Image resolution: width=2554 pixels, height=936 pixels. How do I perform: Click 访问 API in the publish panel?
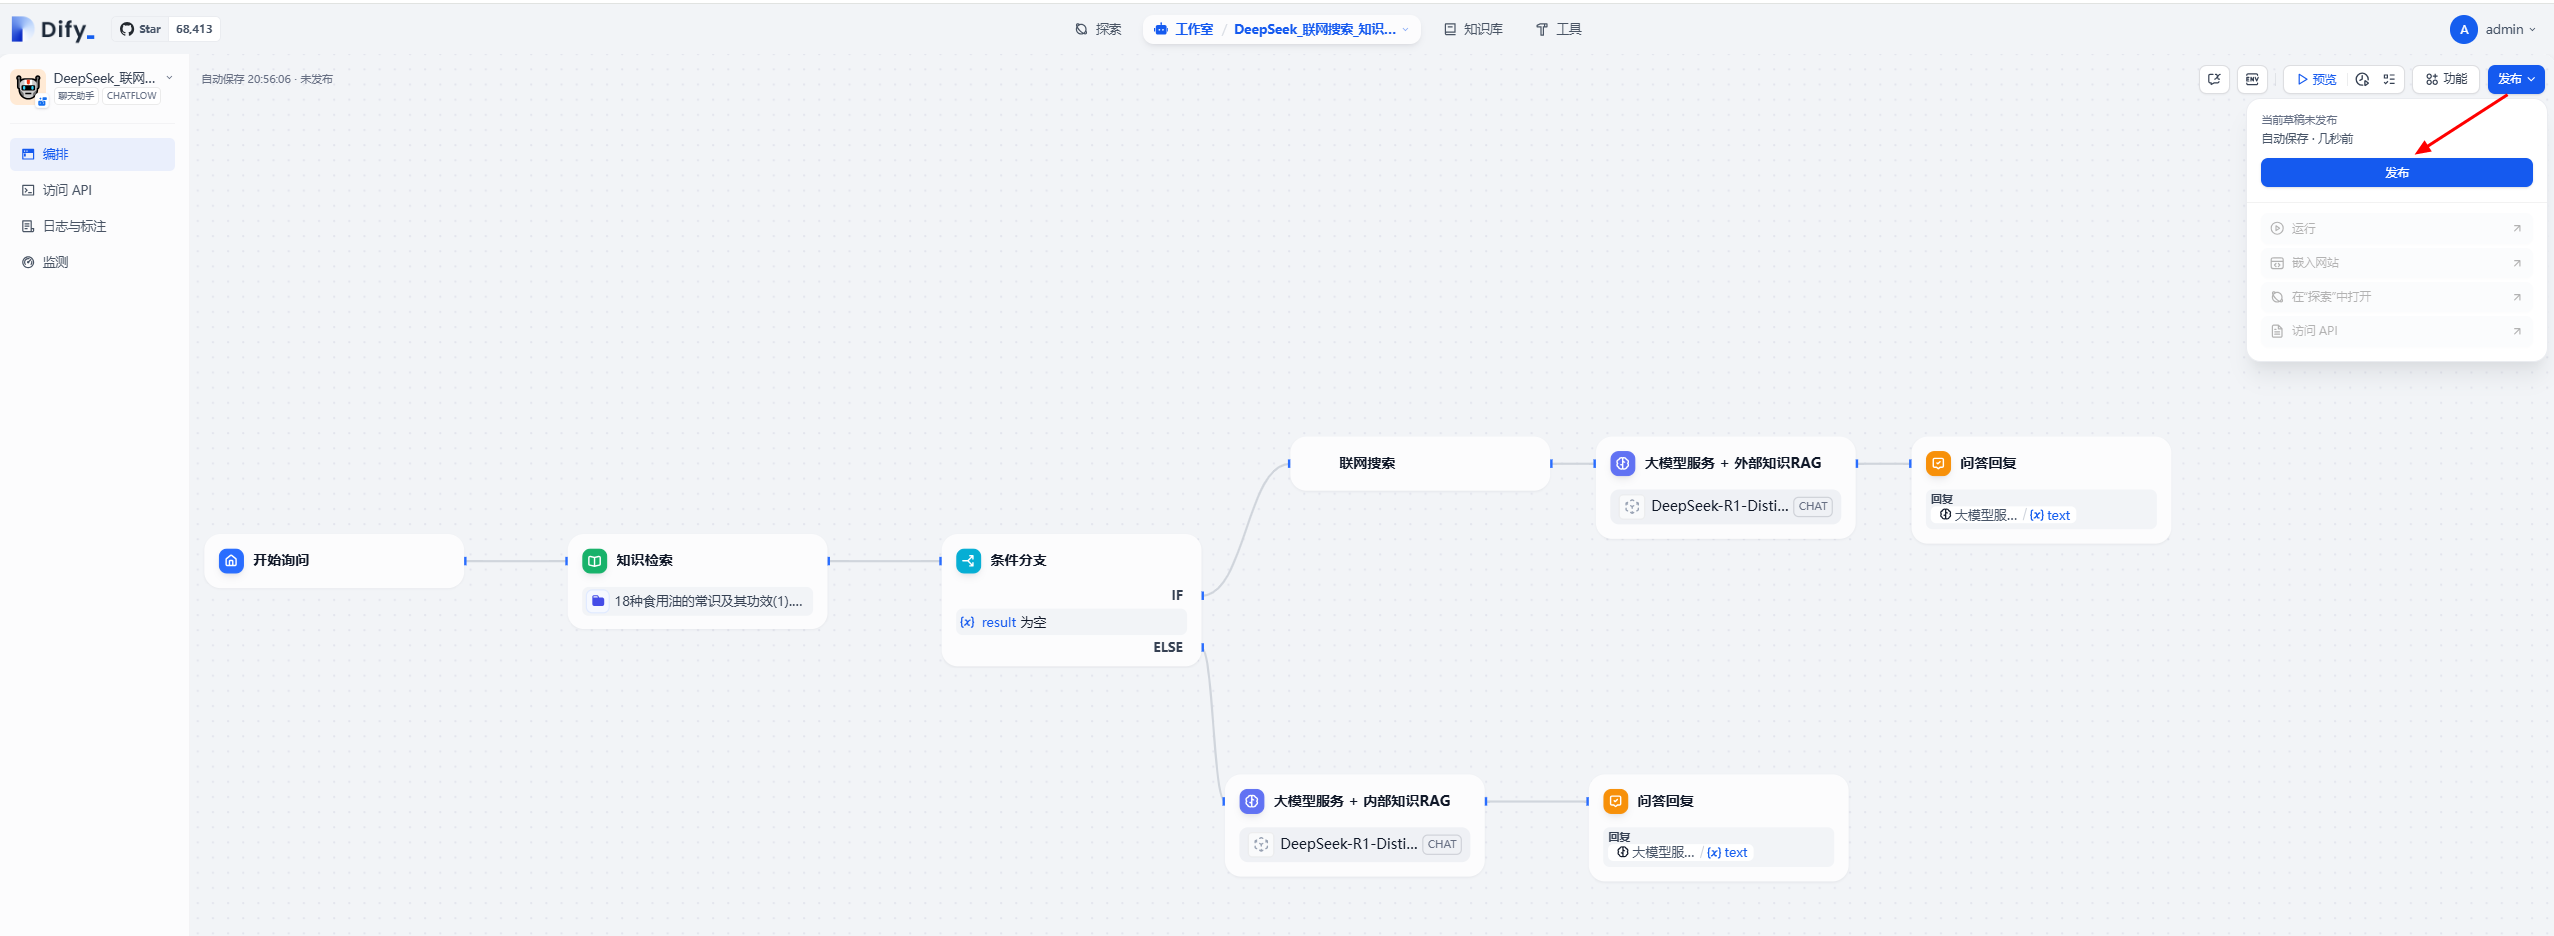pyautogui.click(x=2396, y=330)
